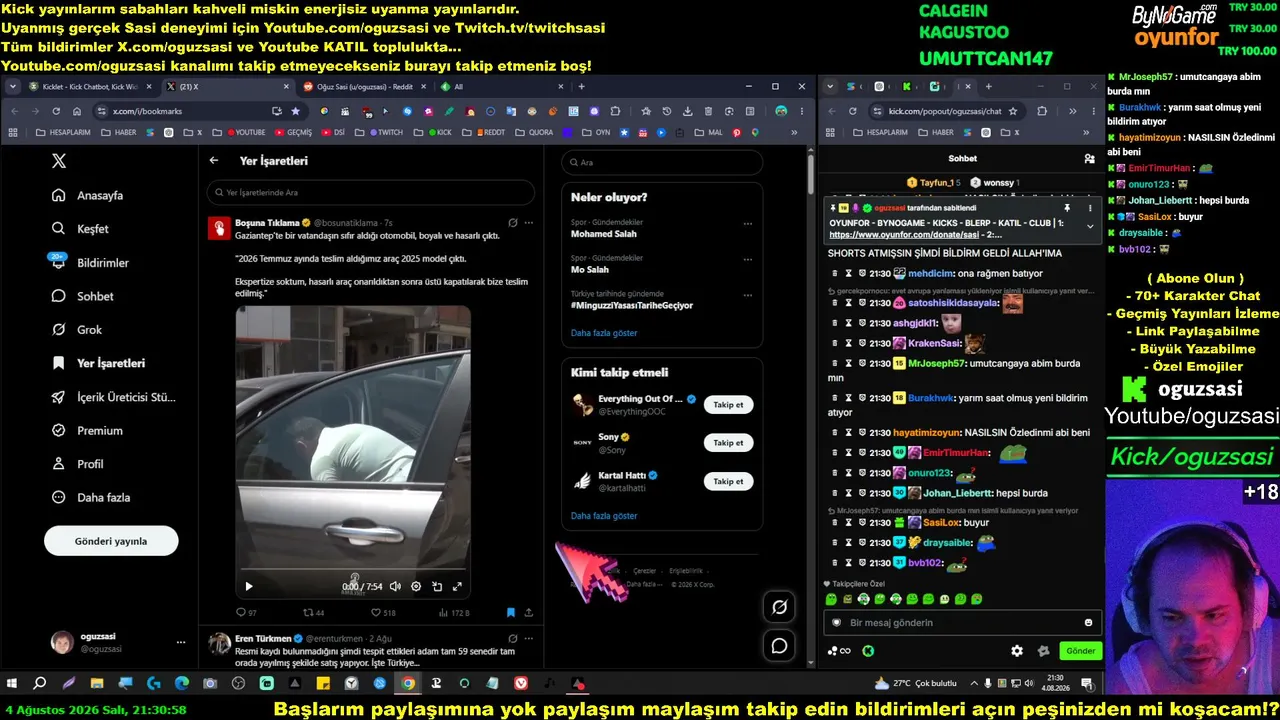
Task: Open Daha fazla göster under Neler oluyor
Action: 604,333
